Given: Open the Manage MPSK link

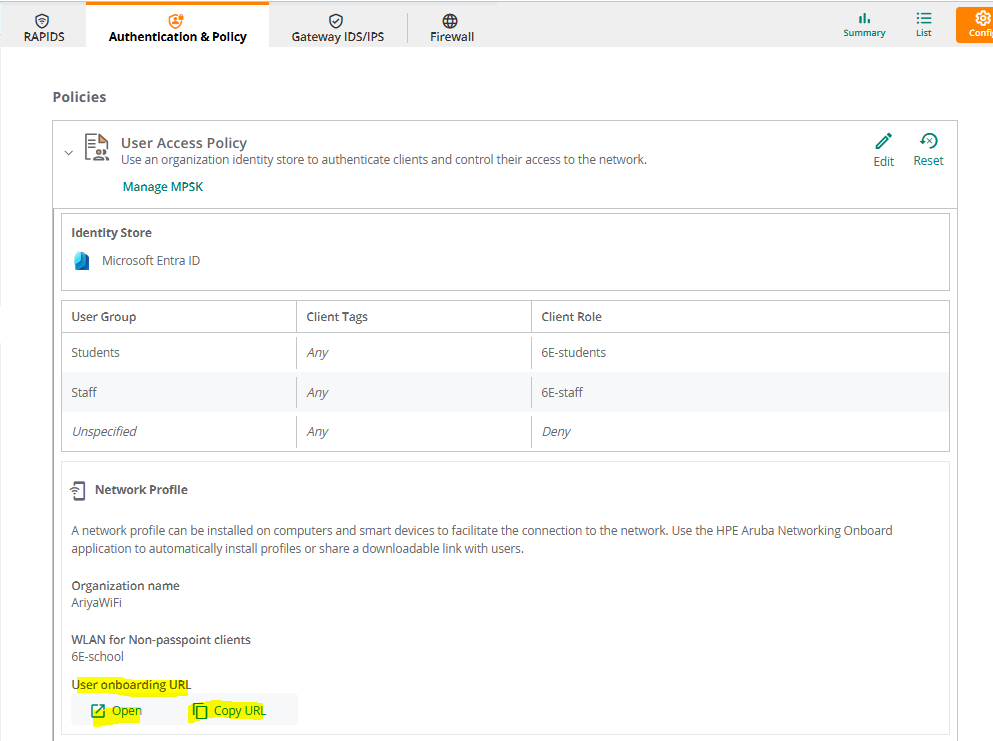Looking at the screenshot, I should tap(163, 187).
